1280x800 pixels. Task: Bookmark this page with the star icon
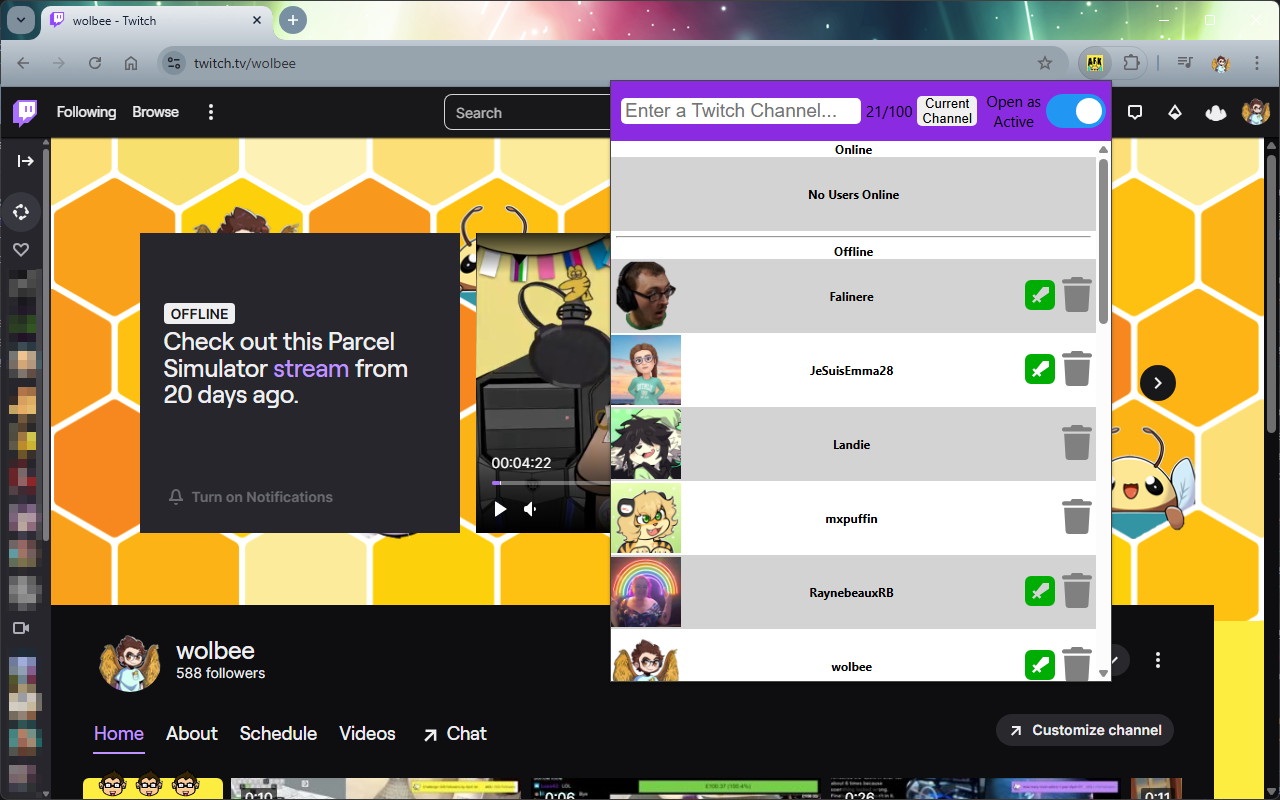point(1045,63)
